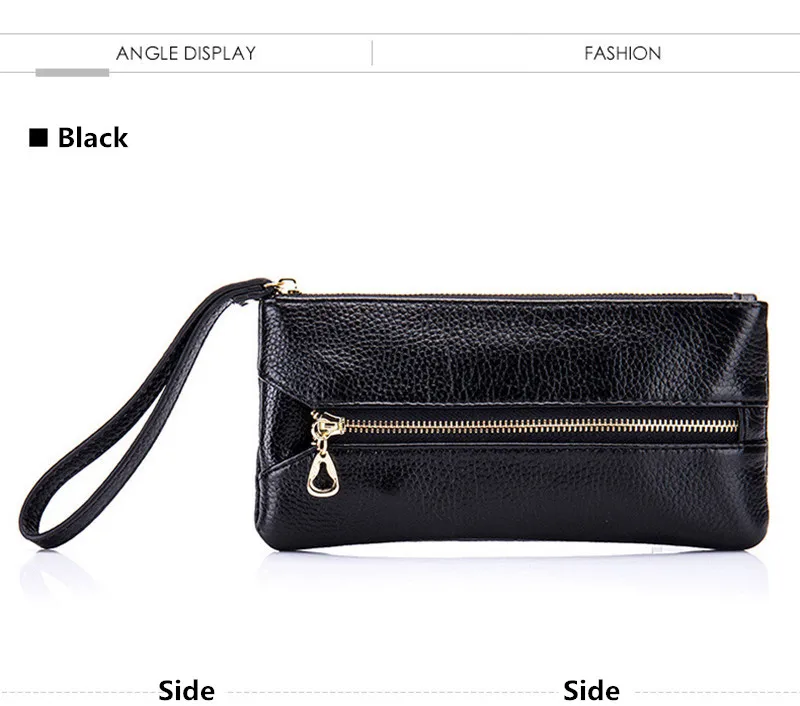Click the right Side label
Image resolution: width=800 pixels, height=706 pixels.
tap(591, 691)
